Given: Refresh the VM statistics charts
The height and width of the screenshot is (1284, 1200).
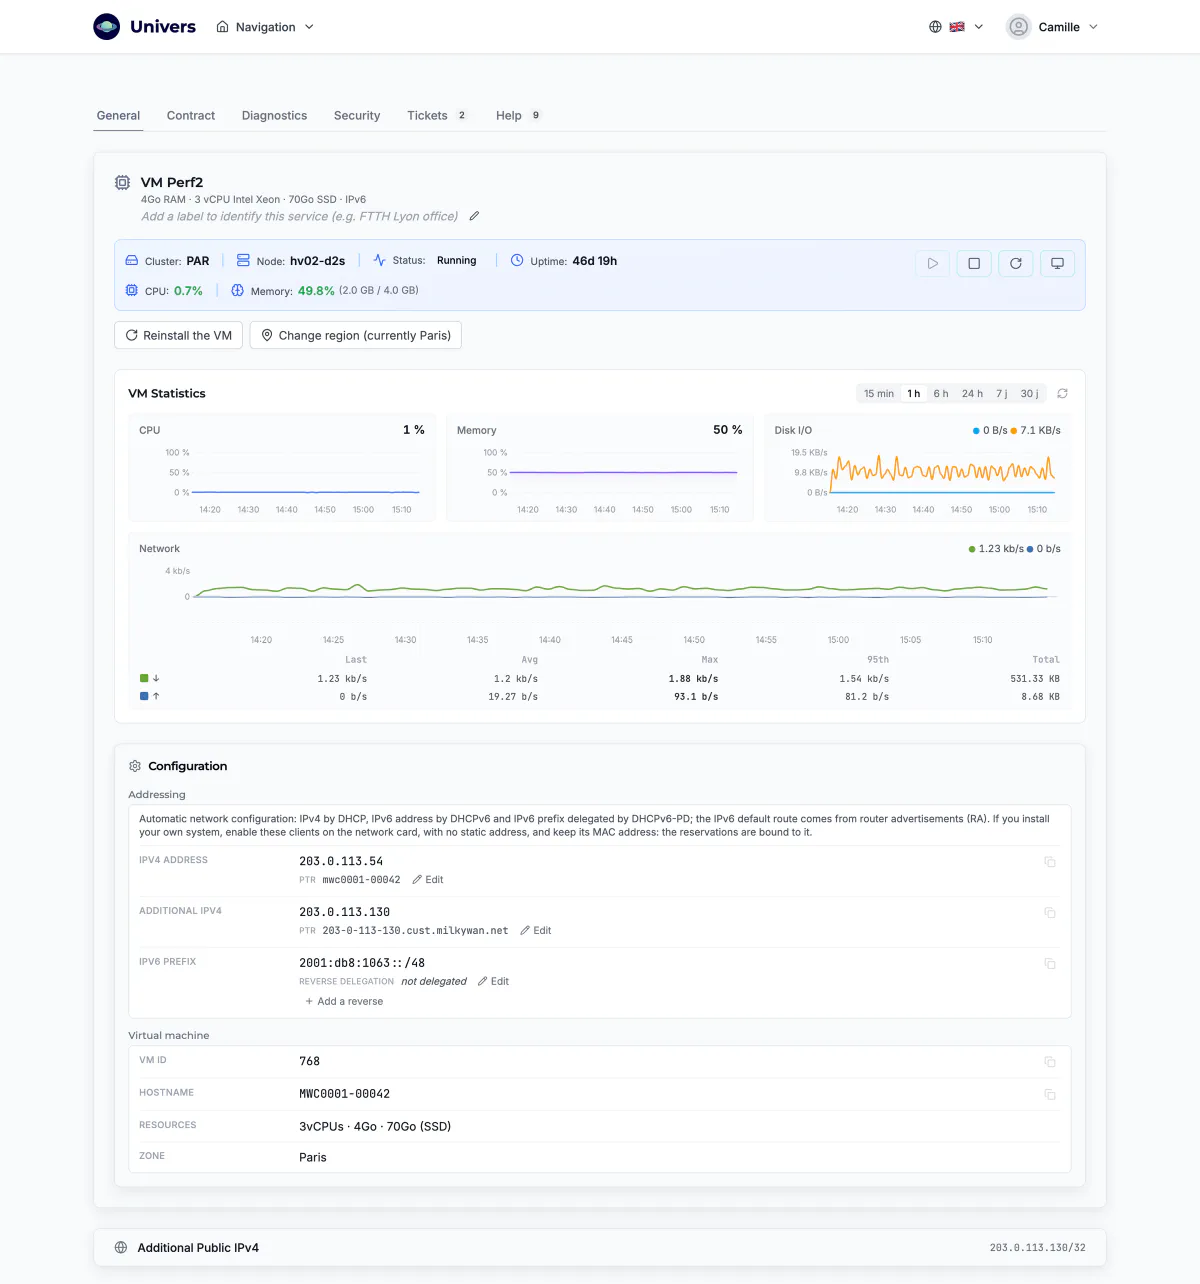Looking at the screenshot, I should tap(1063, 394).
